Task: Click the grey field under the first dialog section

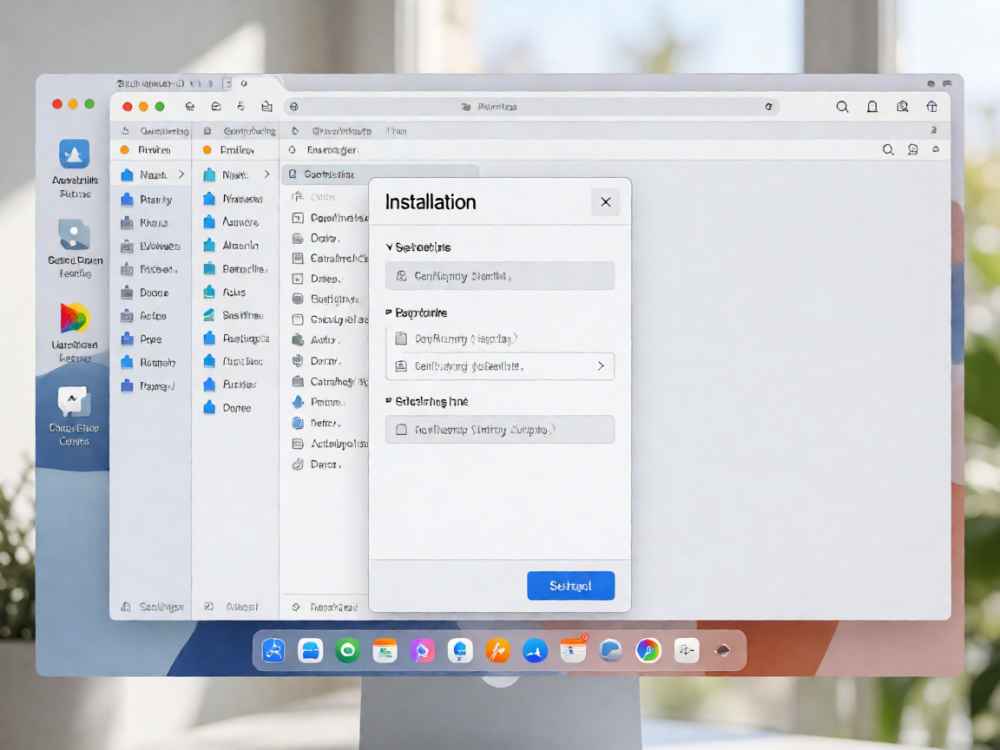Action: click(x=500, y=276)
